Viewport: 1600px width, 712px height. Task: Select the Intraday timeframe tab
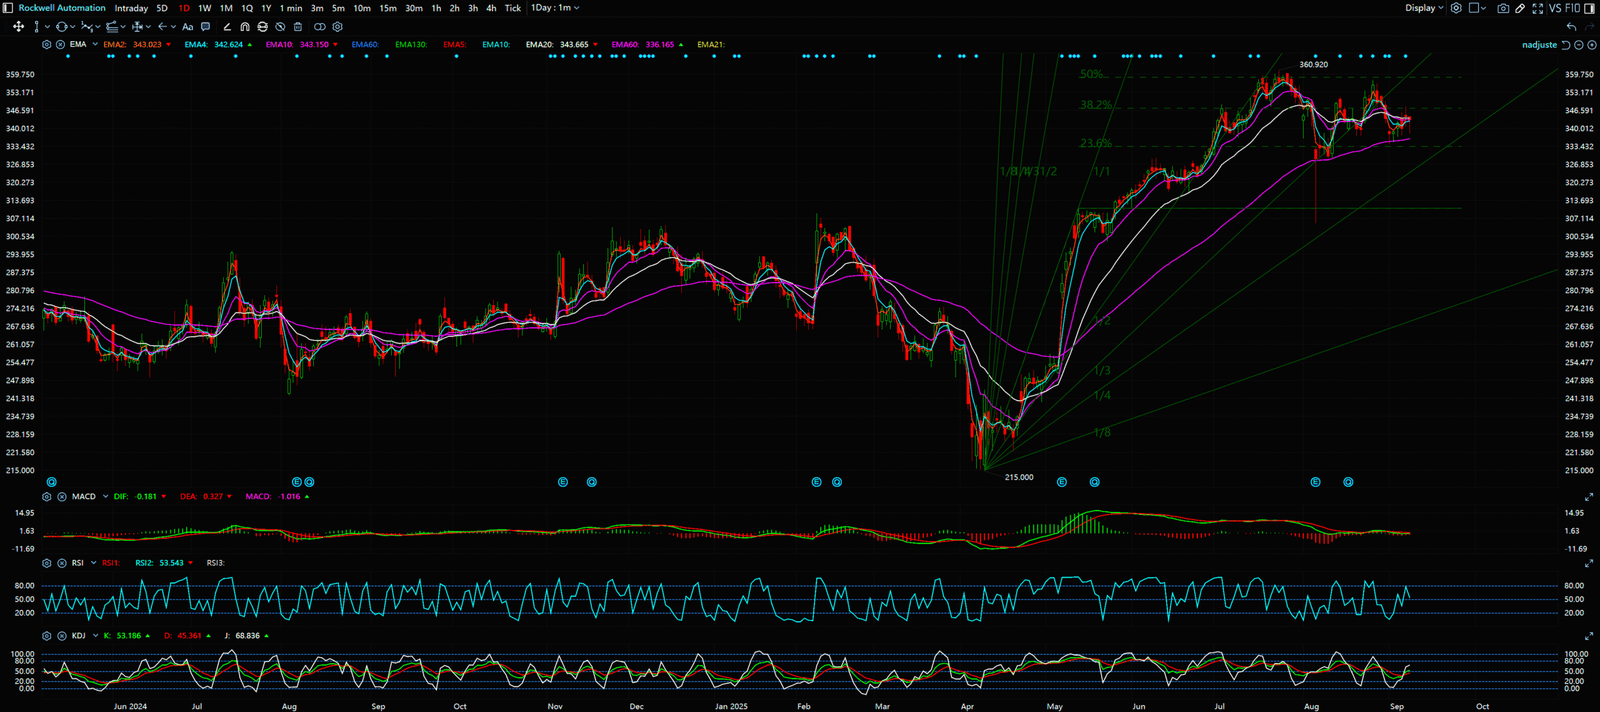(x=131, y=8)
